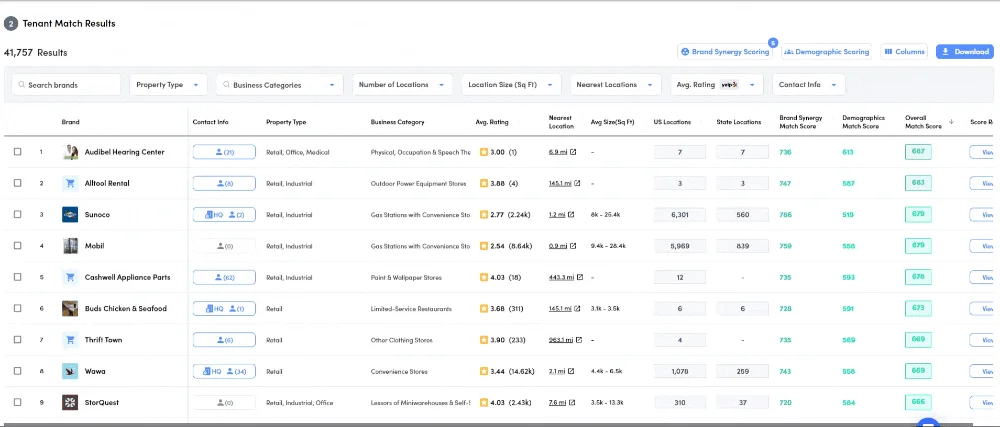The height and width of the screenshot is (427, 1000).
Task: Open external link icon beside 2.1 mi
Action: point(571,371)
